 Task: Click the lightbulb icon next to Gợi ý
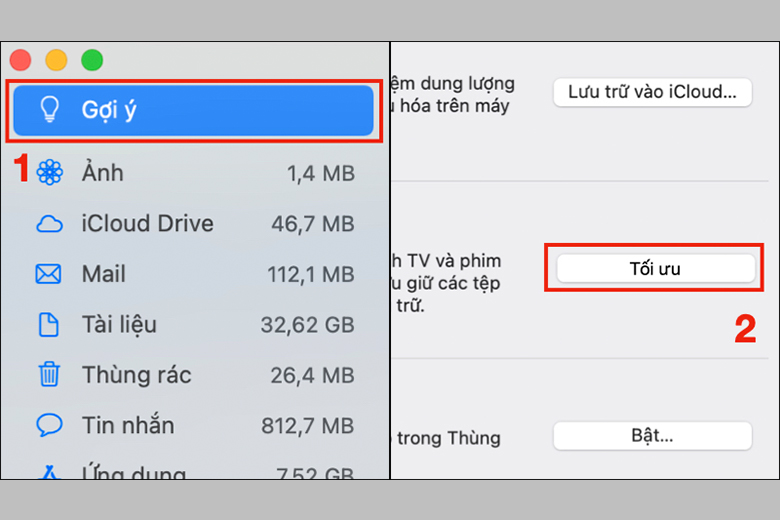coord(49,109)
